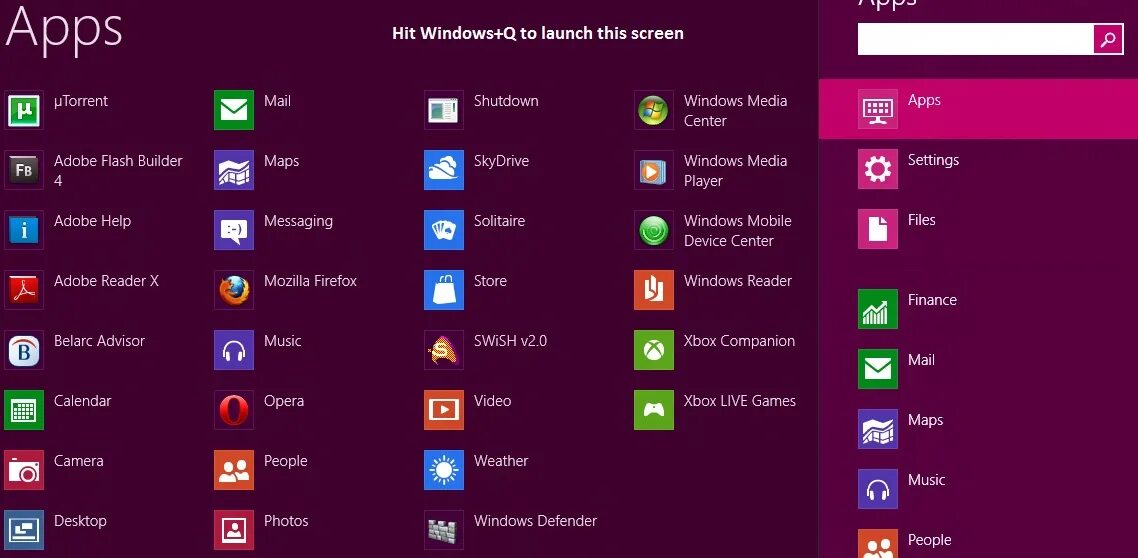Click the 'Windows Defender' label text
The height and width of the screenshot is (558, 1138).
click(x=535, y=521)
